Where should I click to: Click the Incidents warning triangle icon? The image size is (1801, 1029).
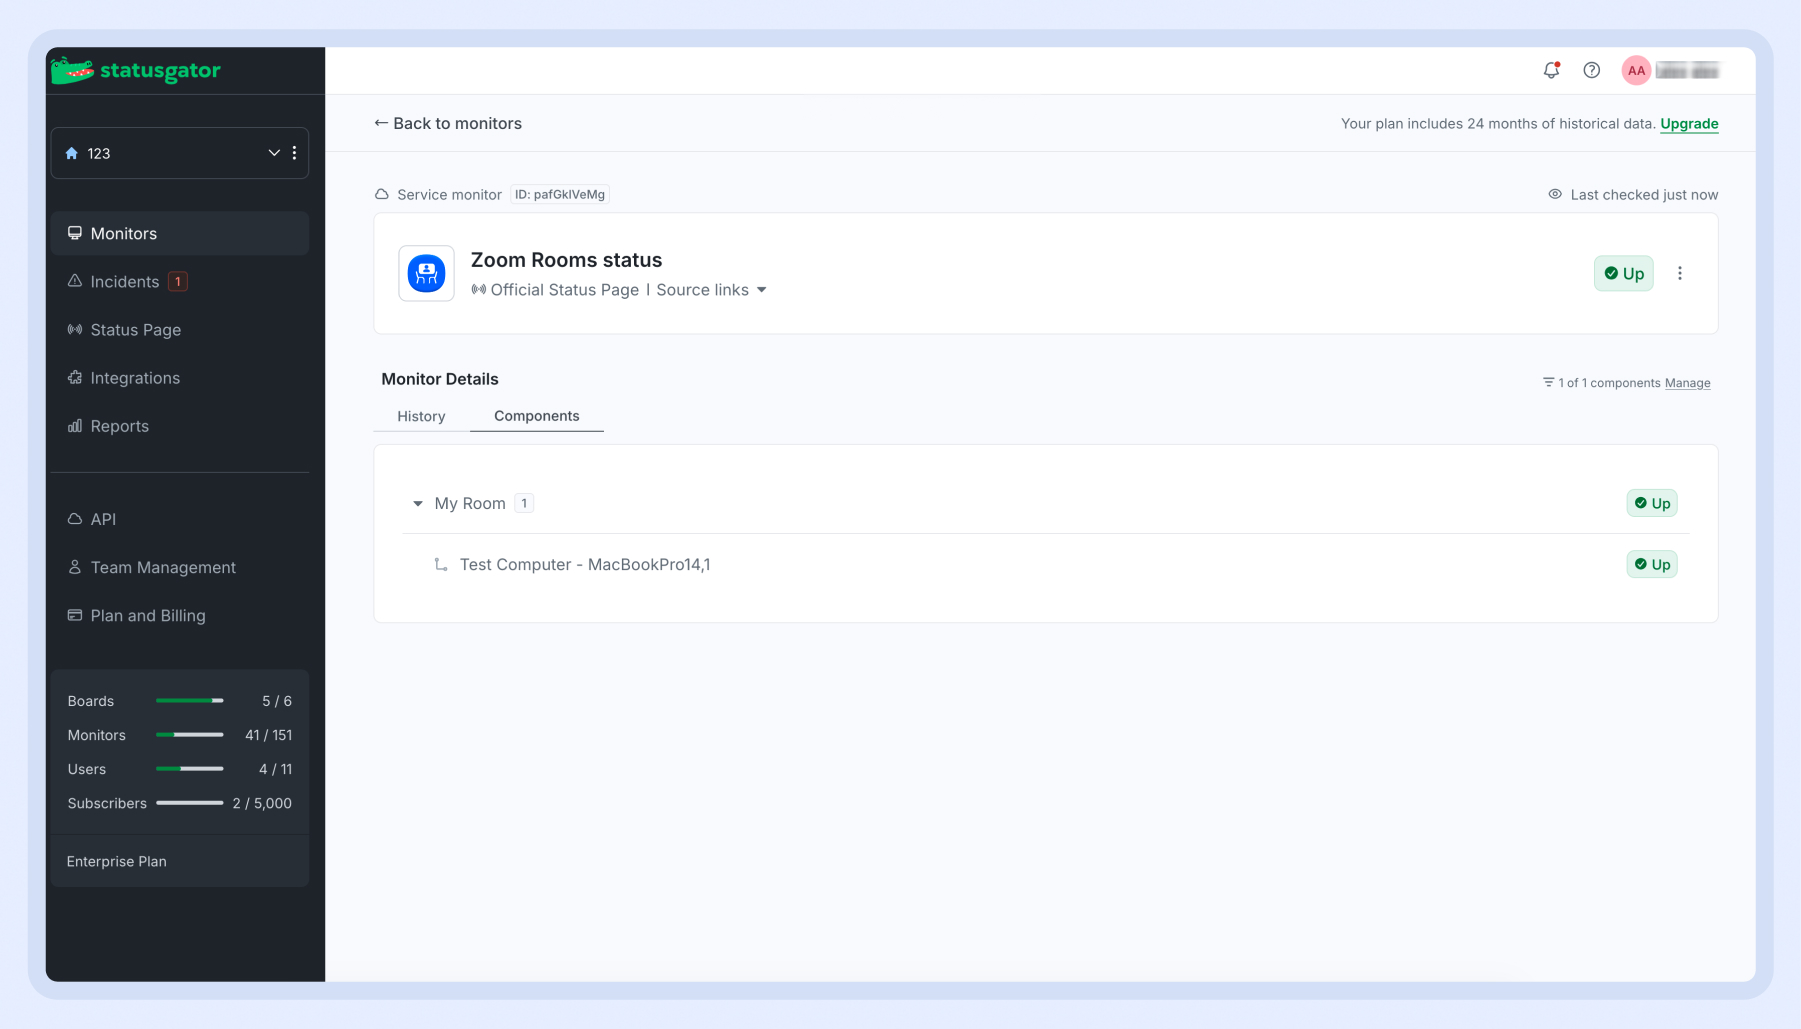coord(75,281)
